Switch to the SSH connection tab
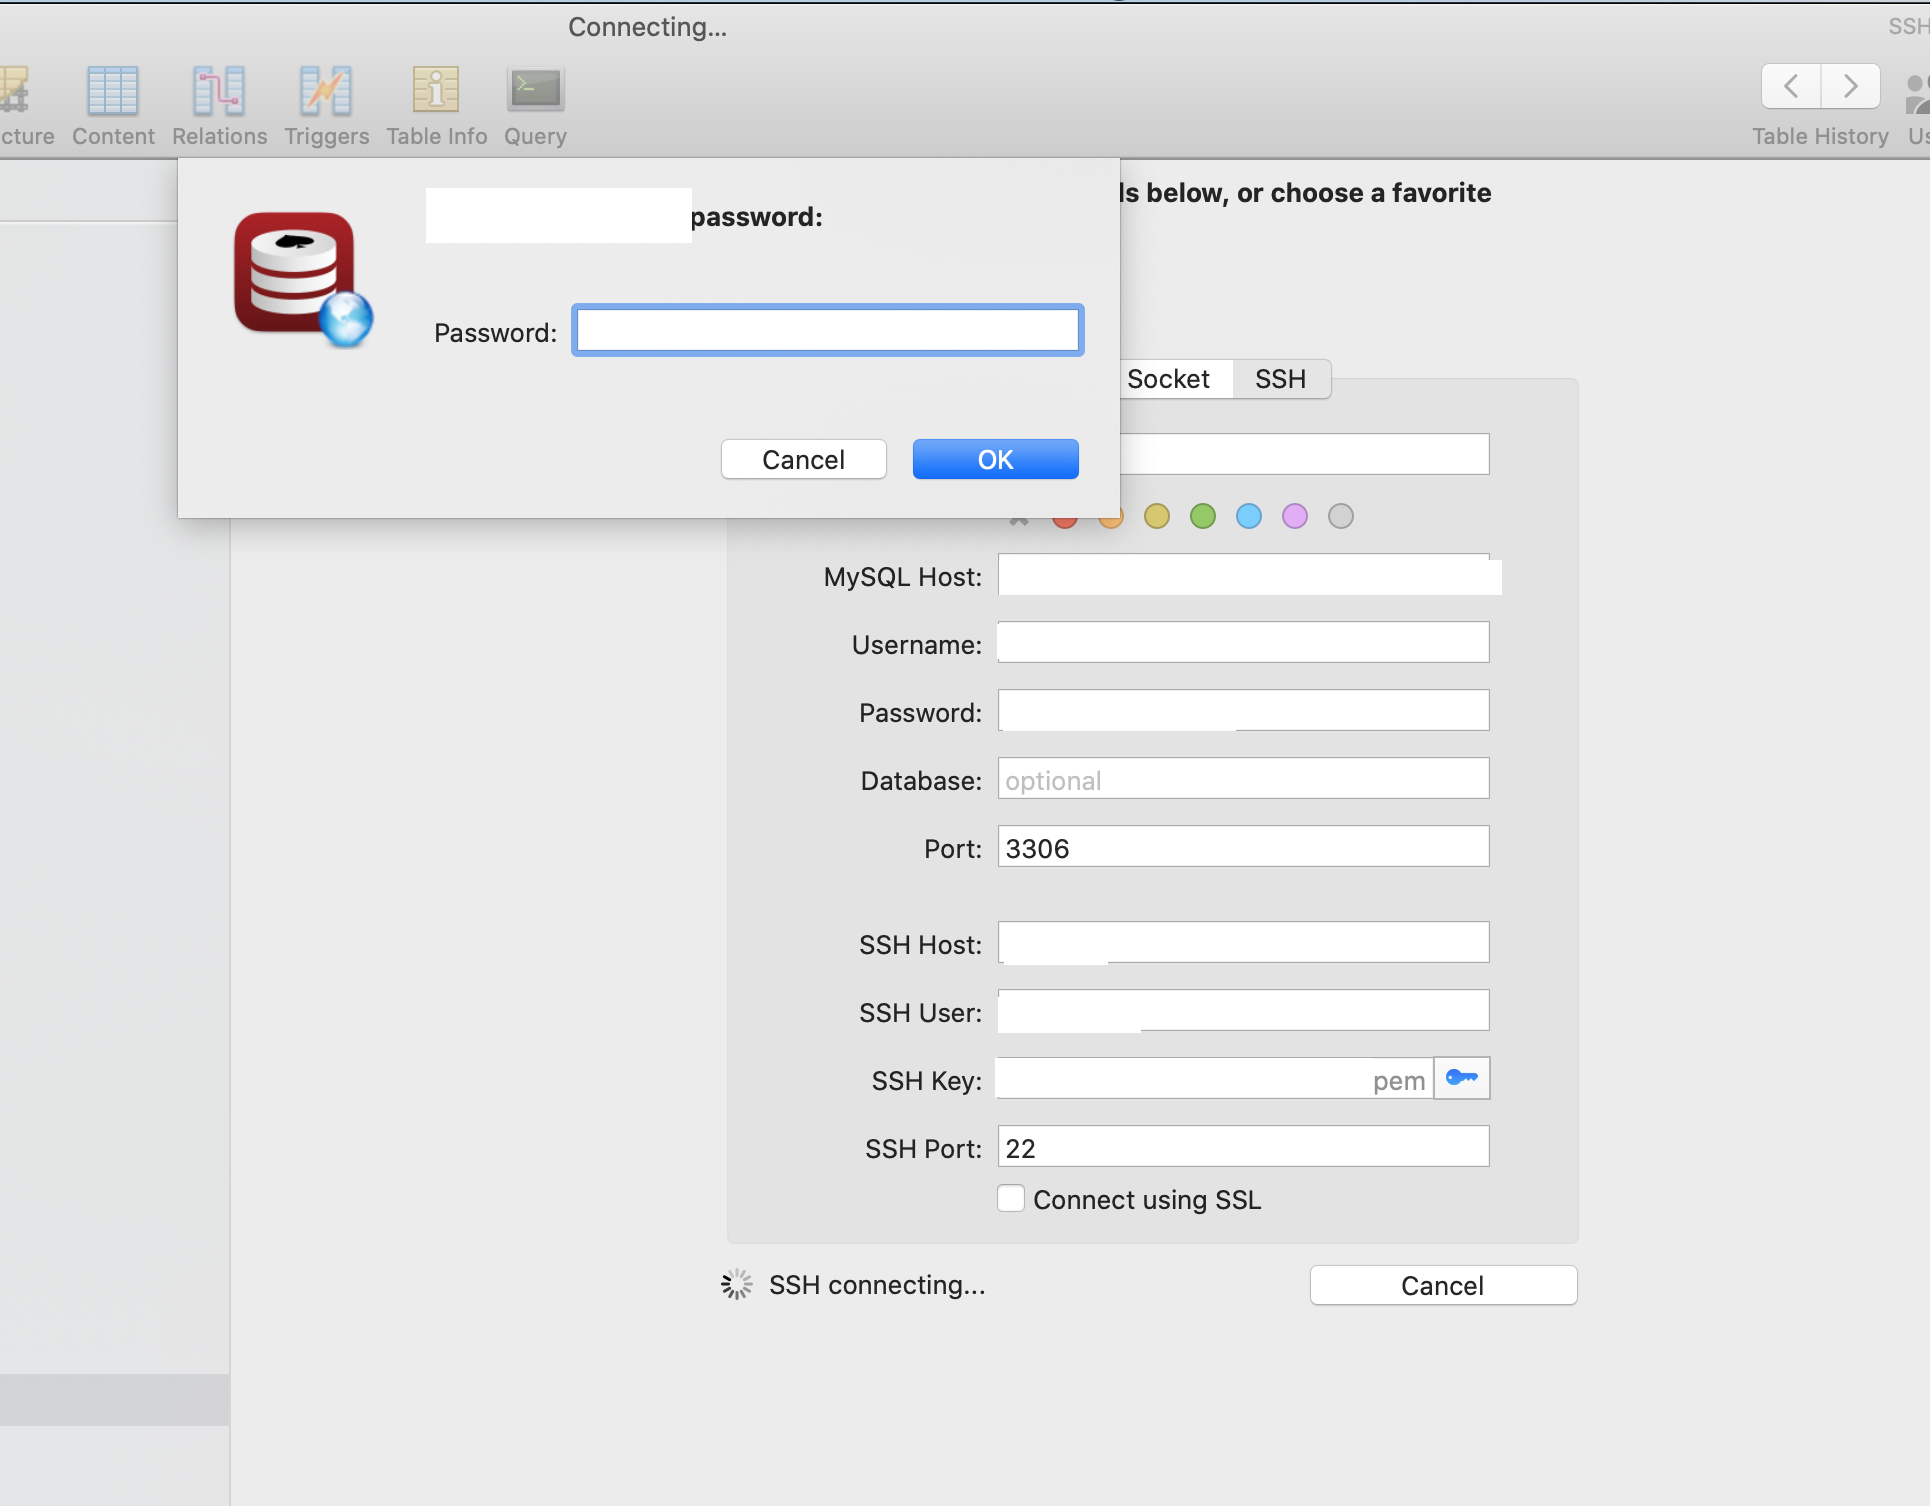The image size is (1930, 1506). coord(1281,379)
